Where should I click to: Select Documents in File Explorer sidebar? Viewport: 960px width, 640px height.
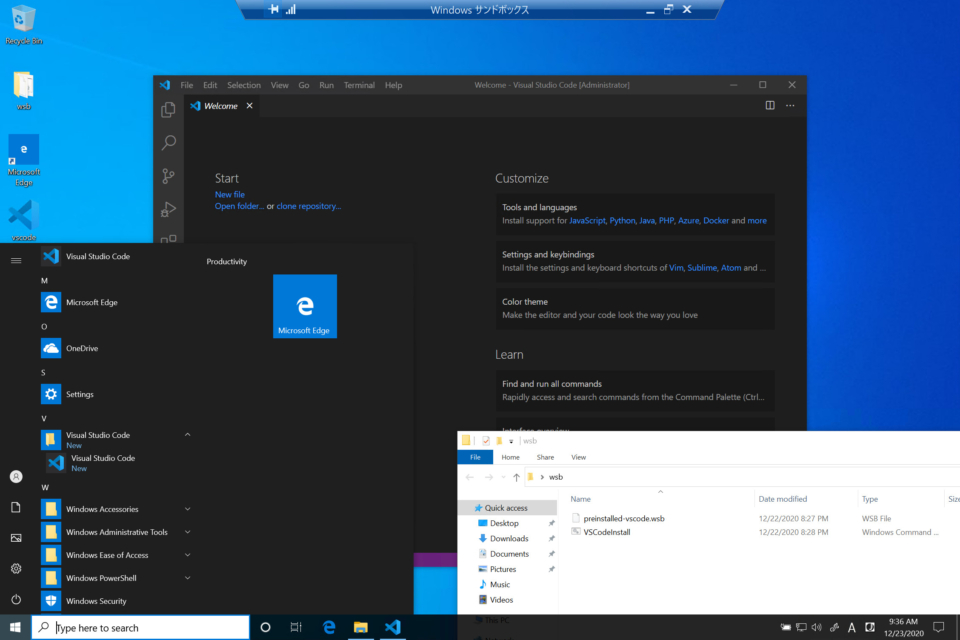point(509,554)
